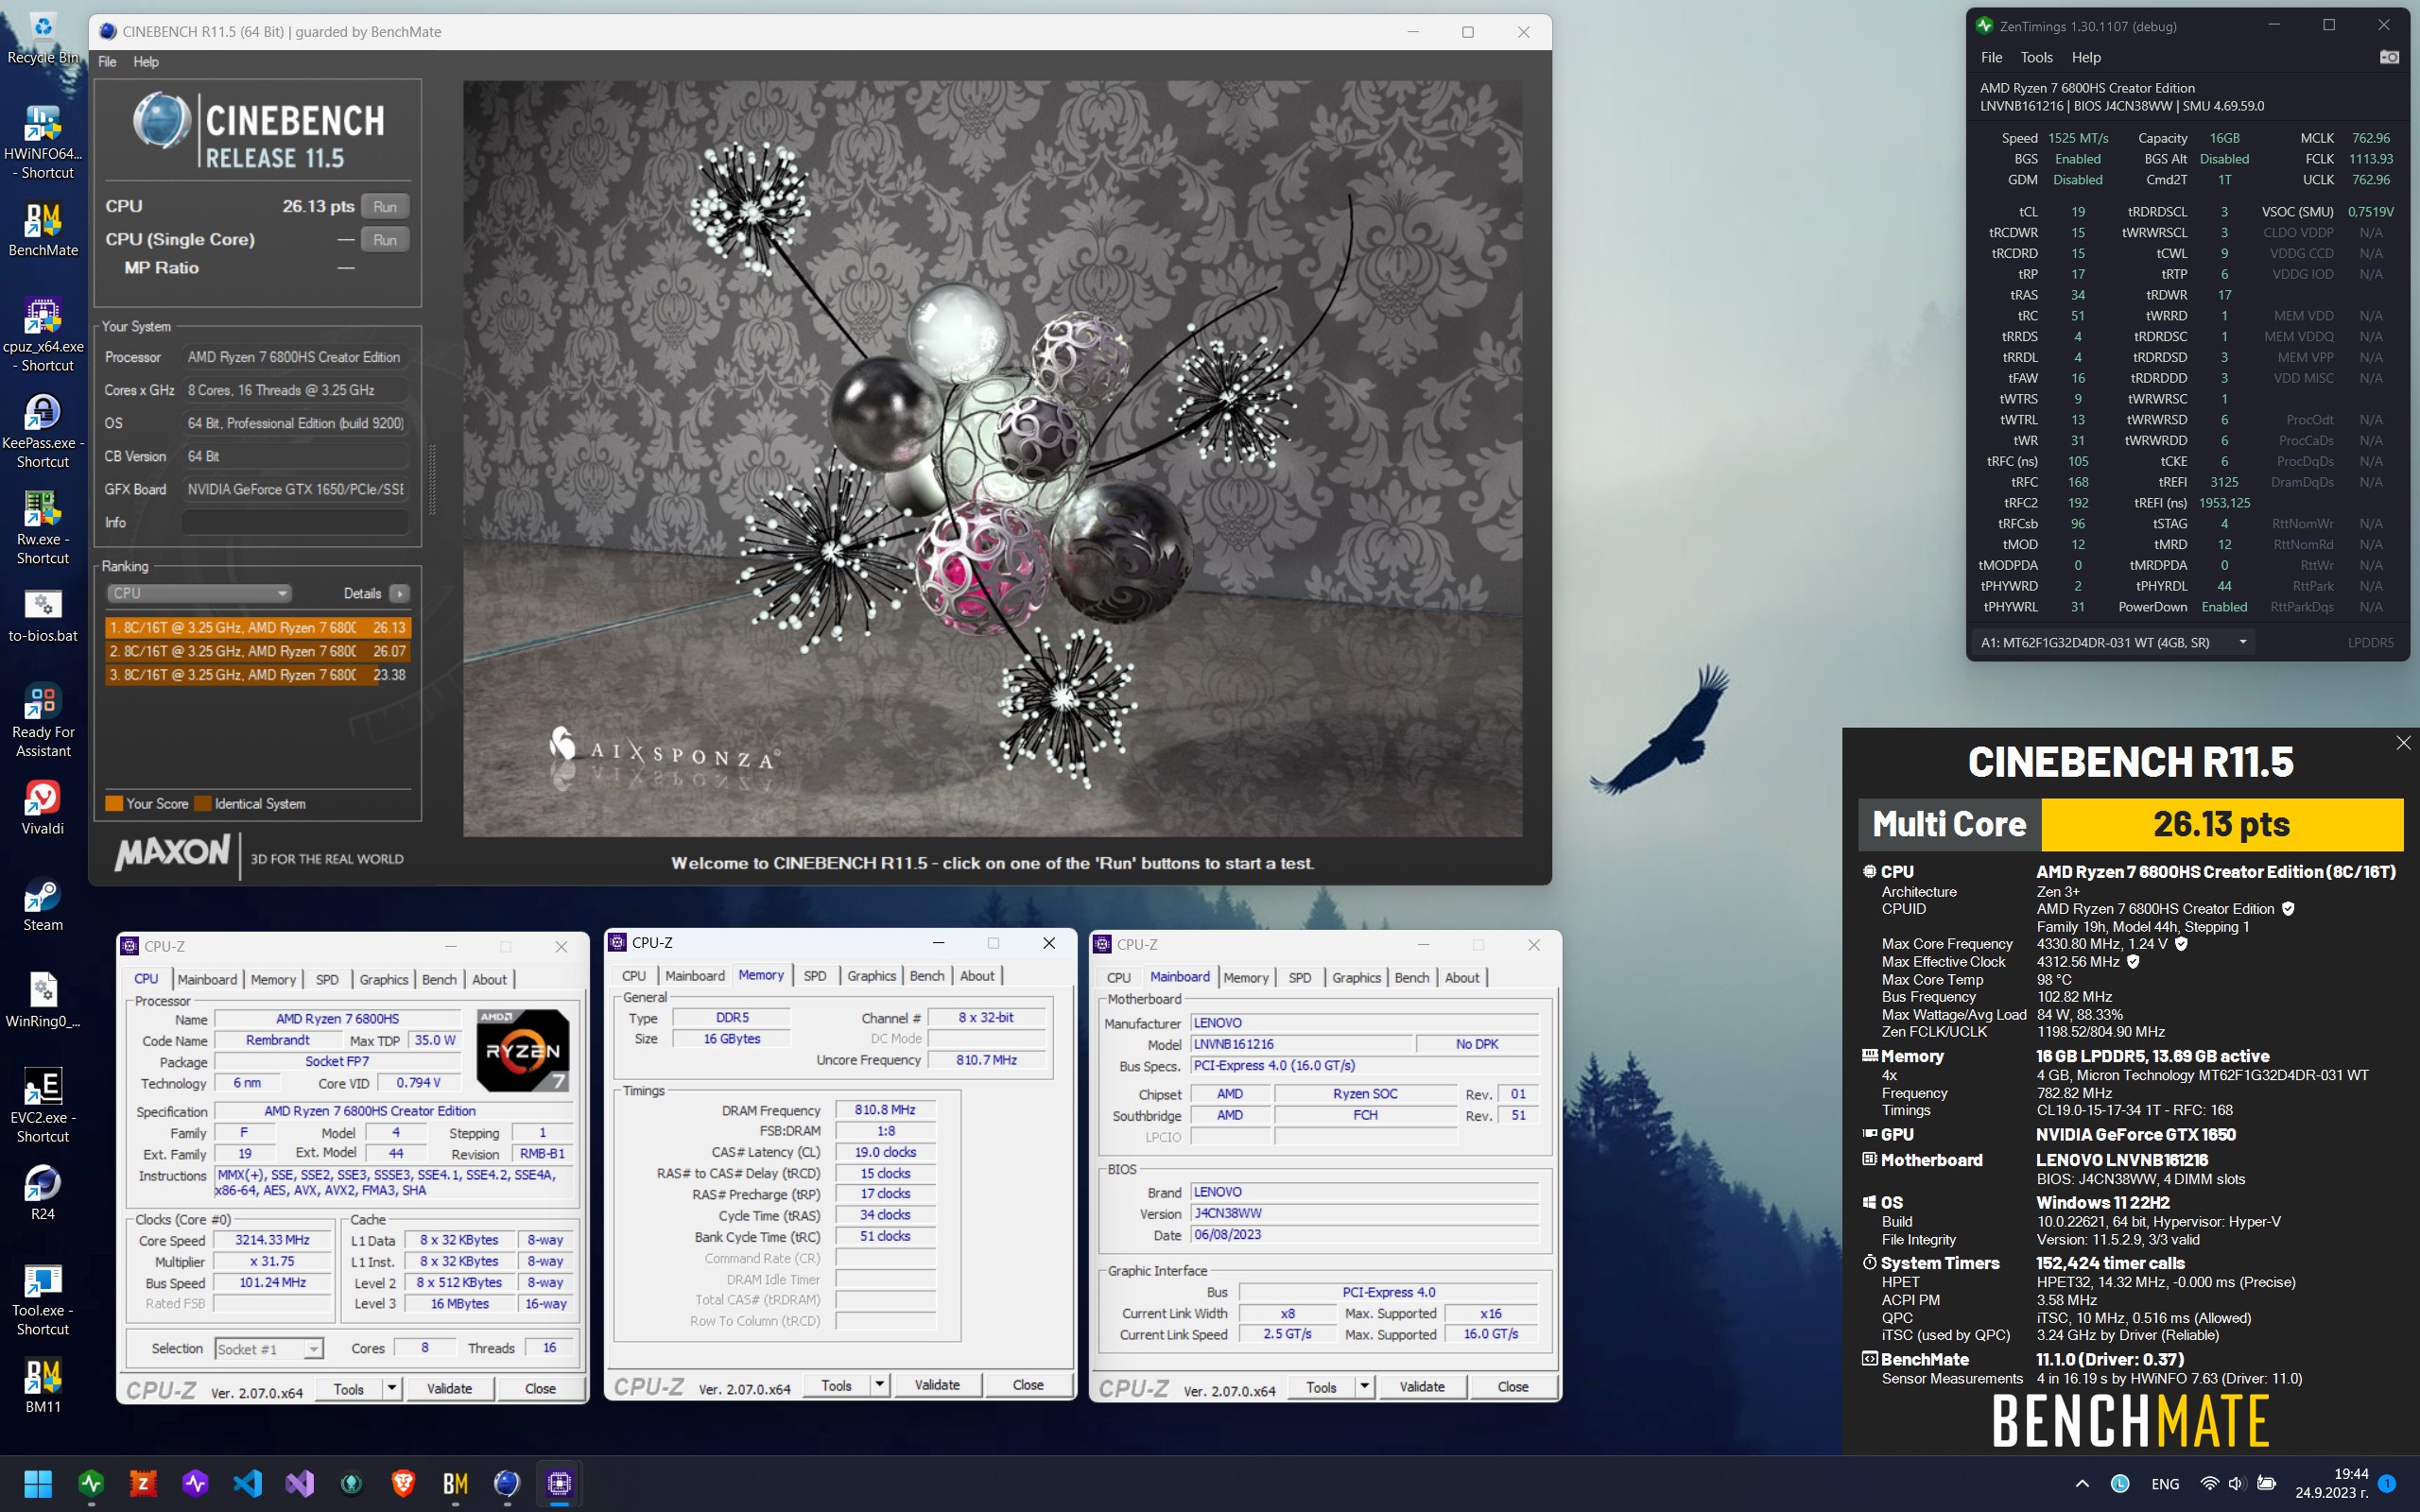This screenshot has width=2420, height=1512.
Task: Open the File menu in Cinebench
Action: click(x=107, y=62)
